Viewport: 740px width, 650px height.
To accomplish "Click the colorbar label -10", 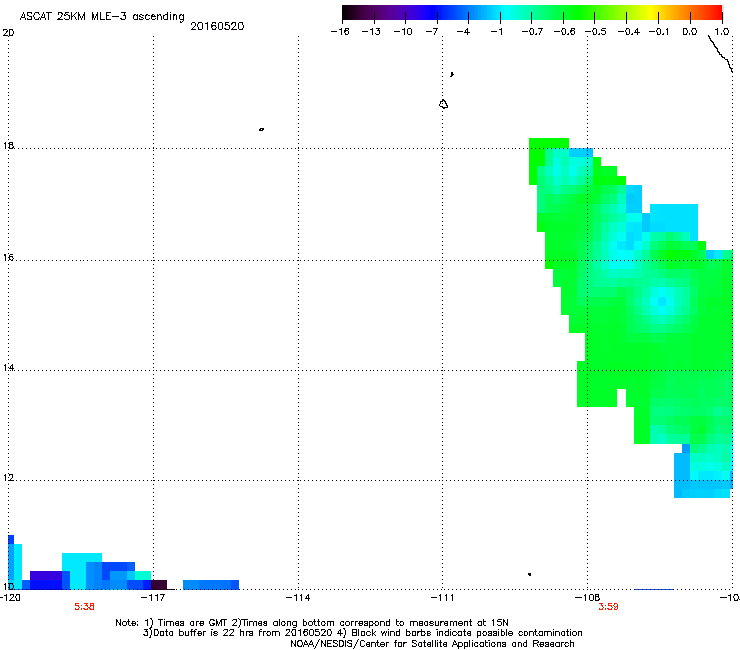I will [x=403, y=32].
